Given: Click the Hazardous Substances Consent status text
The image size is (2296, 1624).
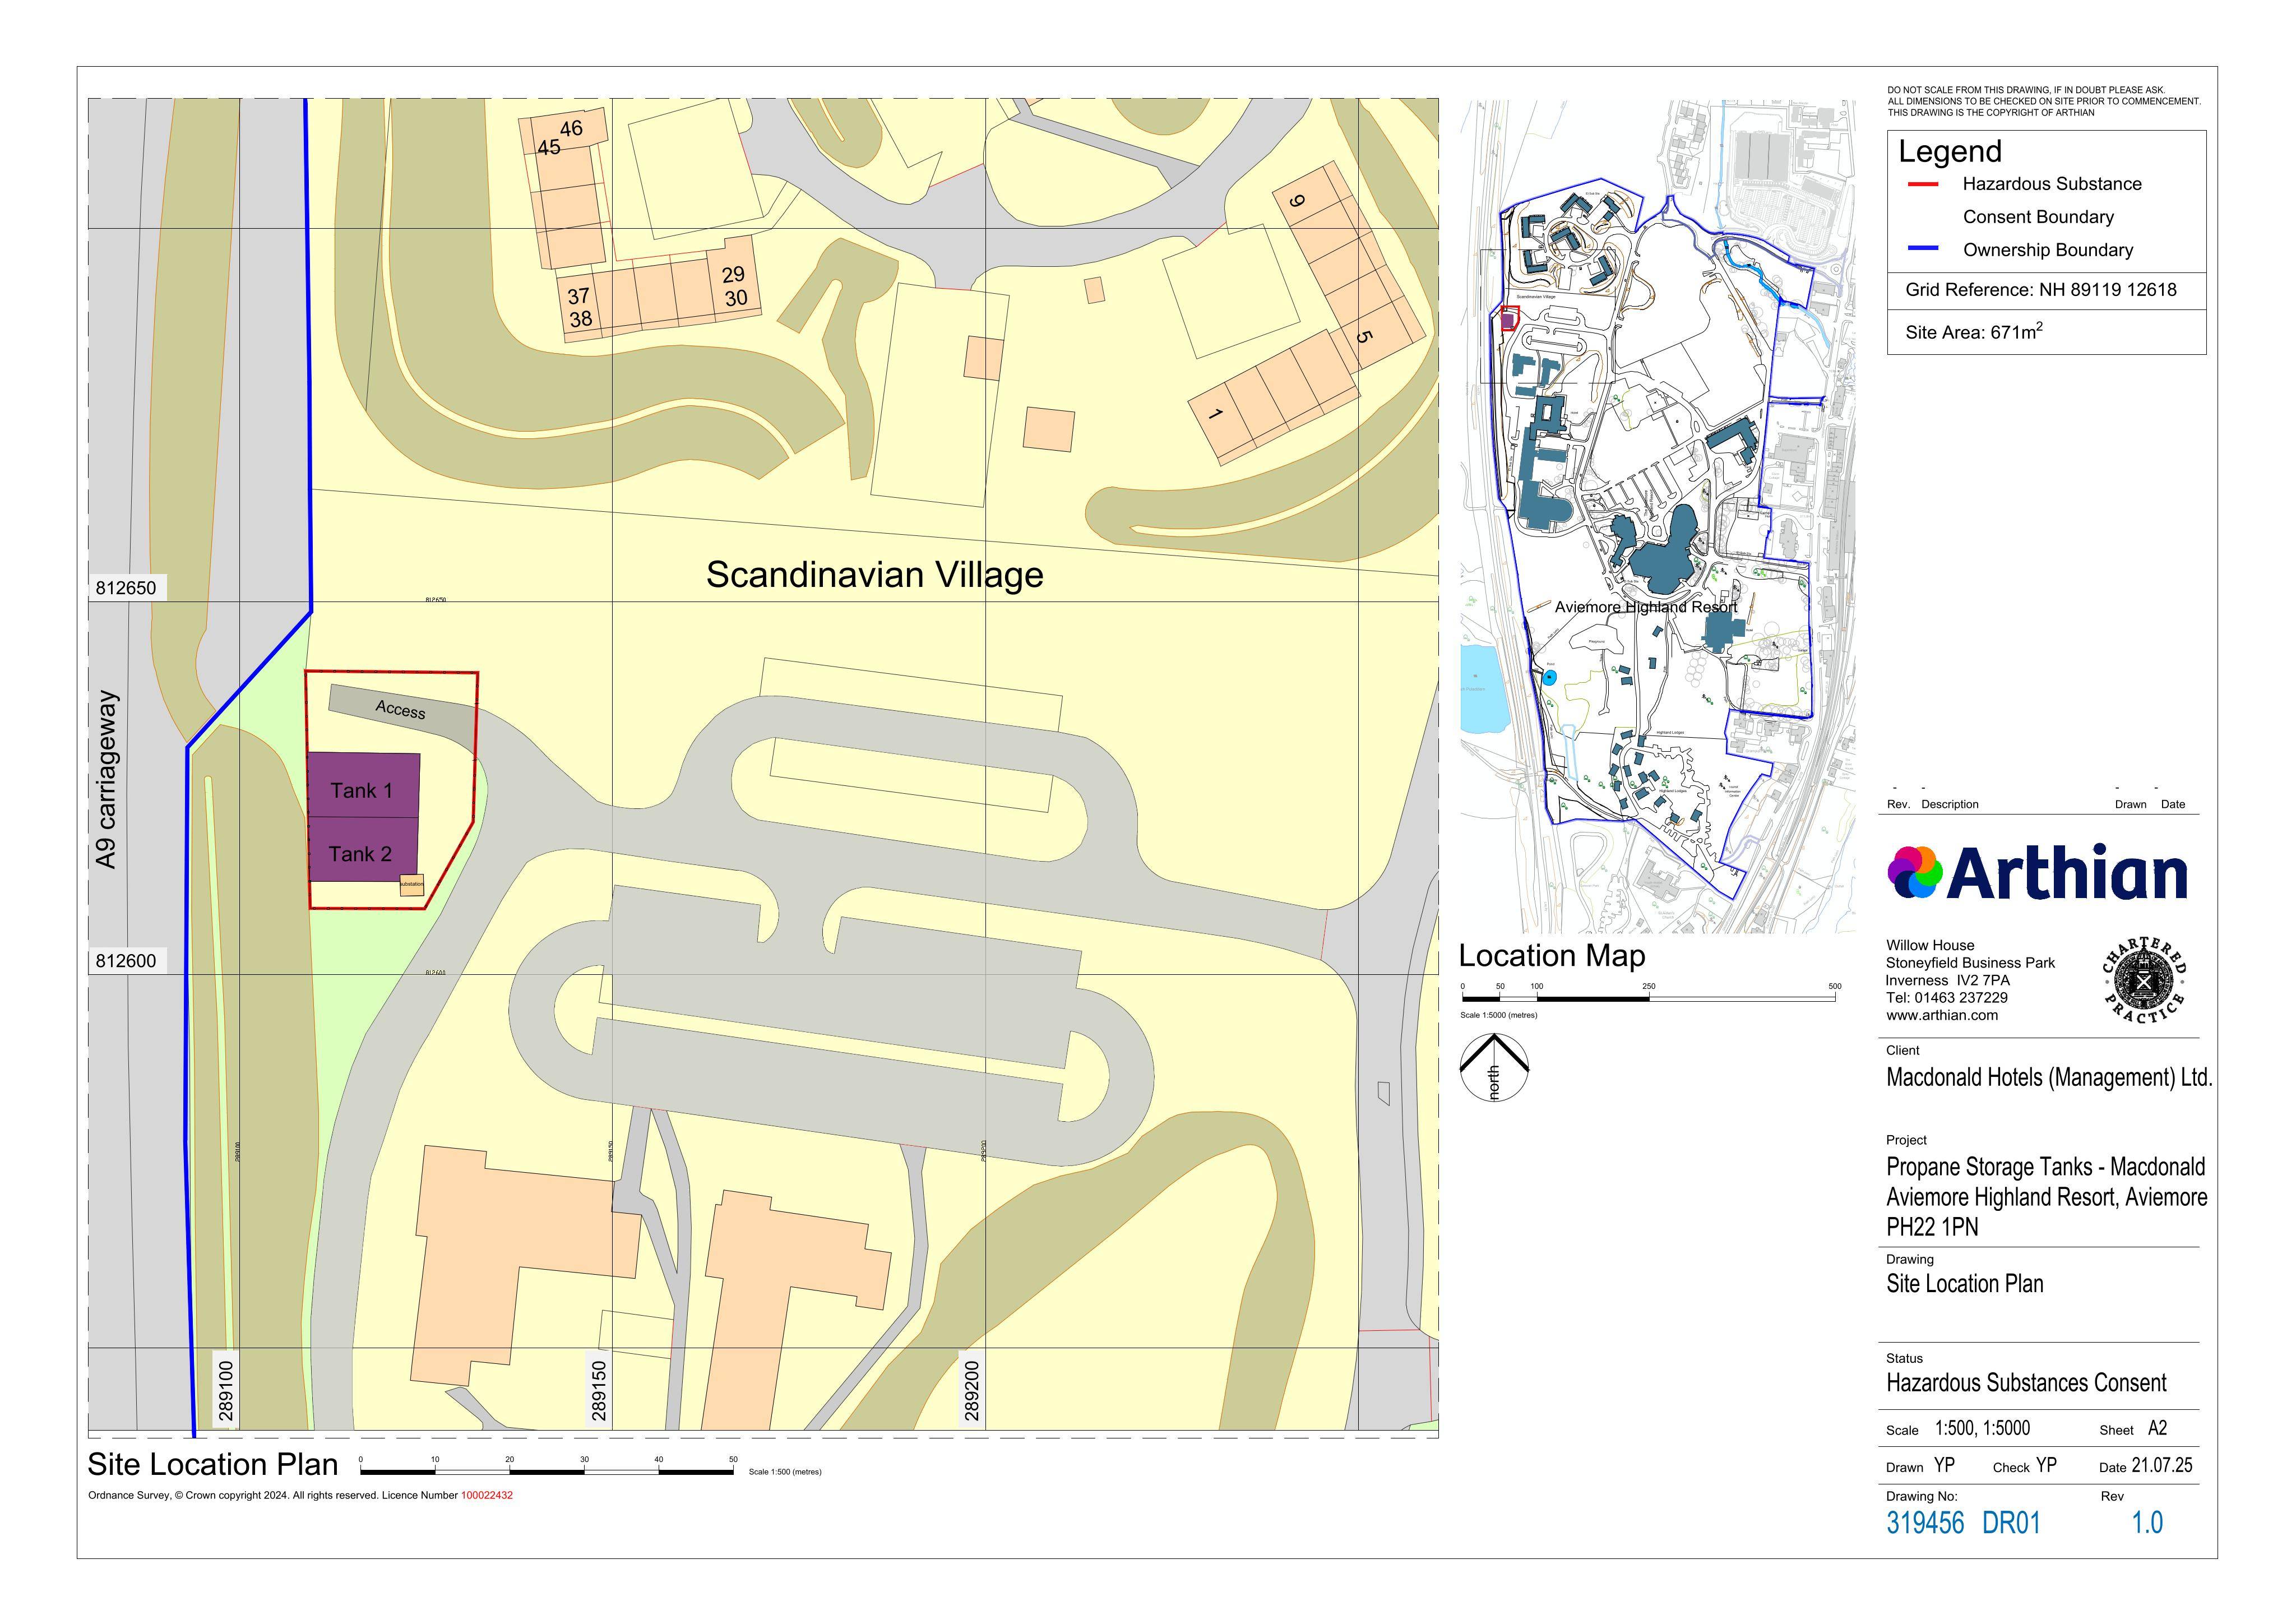Looking at the screenshot, I should pos(2026,1383).
